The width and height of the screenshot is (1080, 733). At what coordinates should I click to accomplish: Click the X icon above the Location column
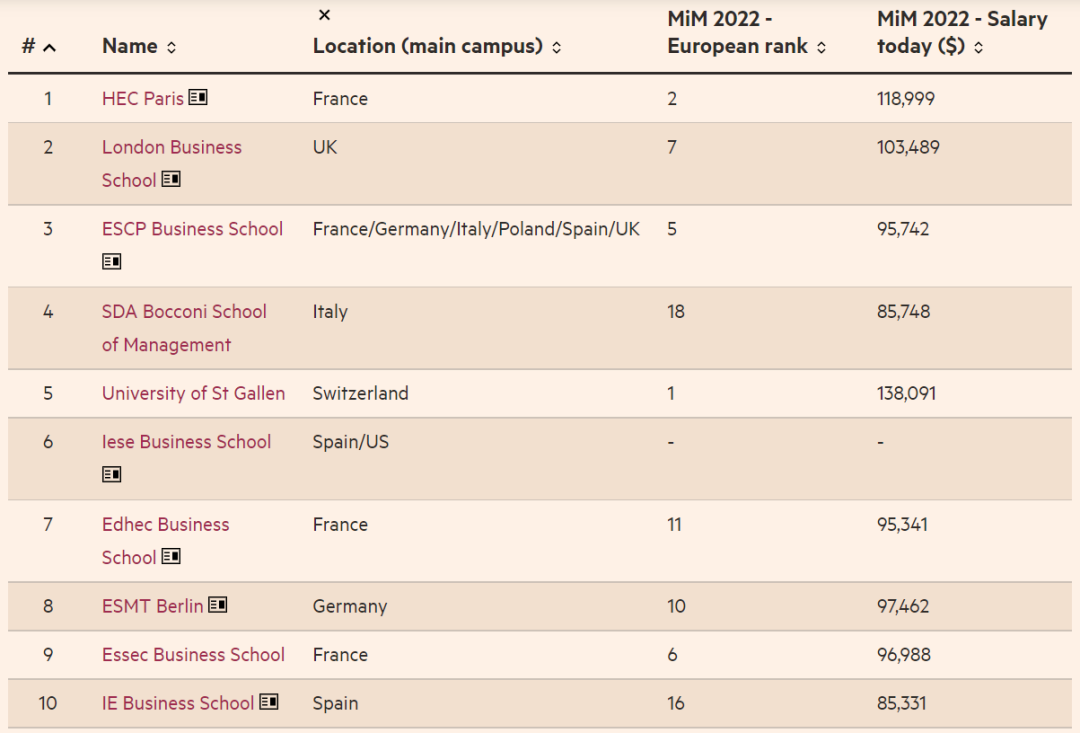click(324, 15)
